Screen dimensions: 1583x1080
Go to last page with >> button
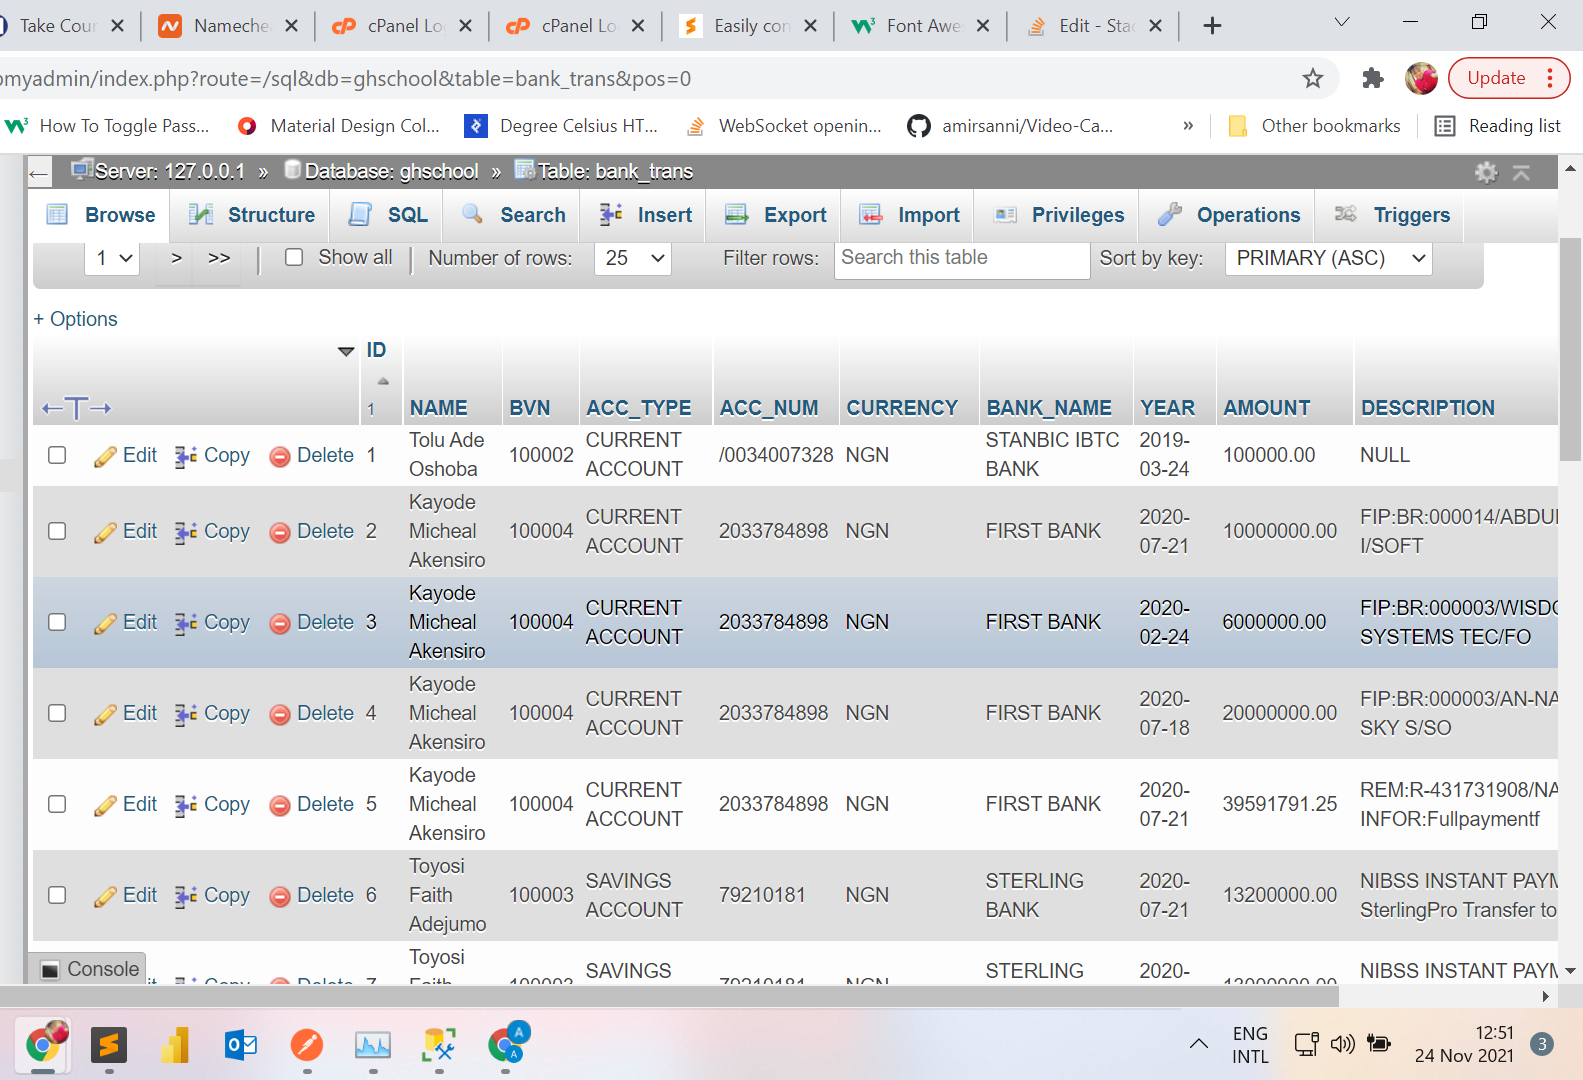point(219,258)
